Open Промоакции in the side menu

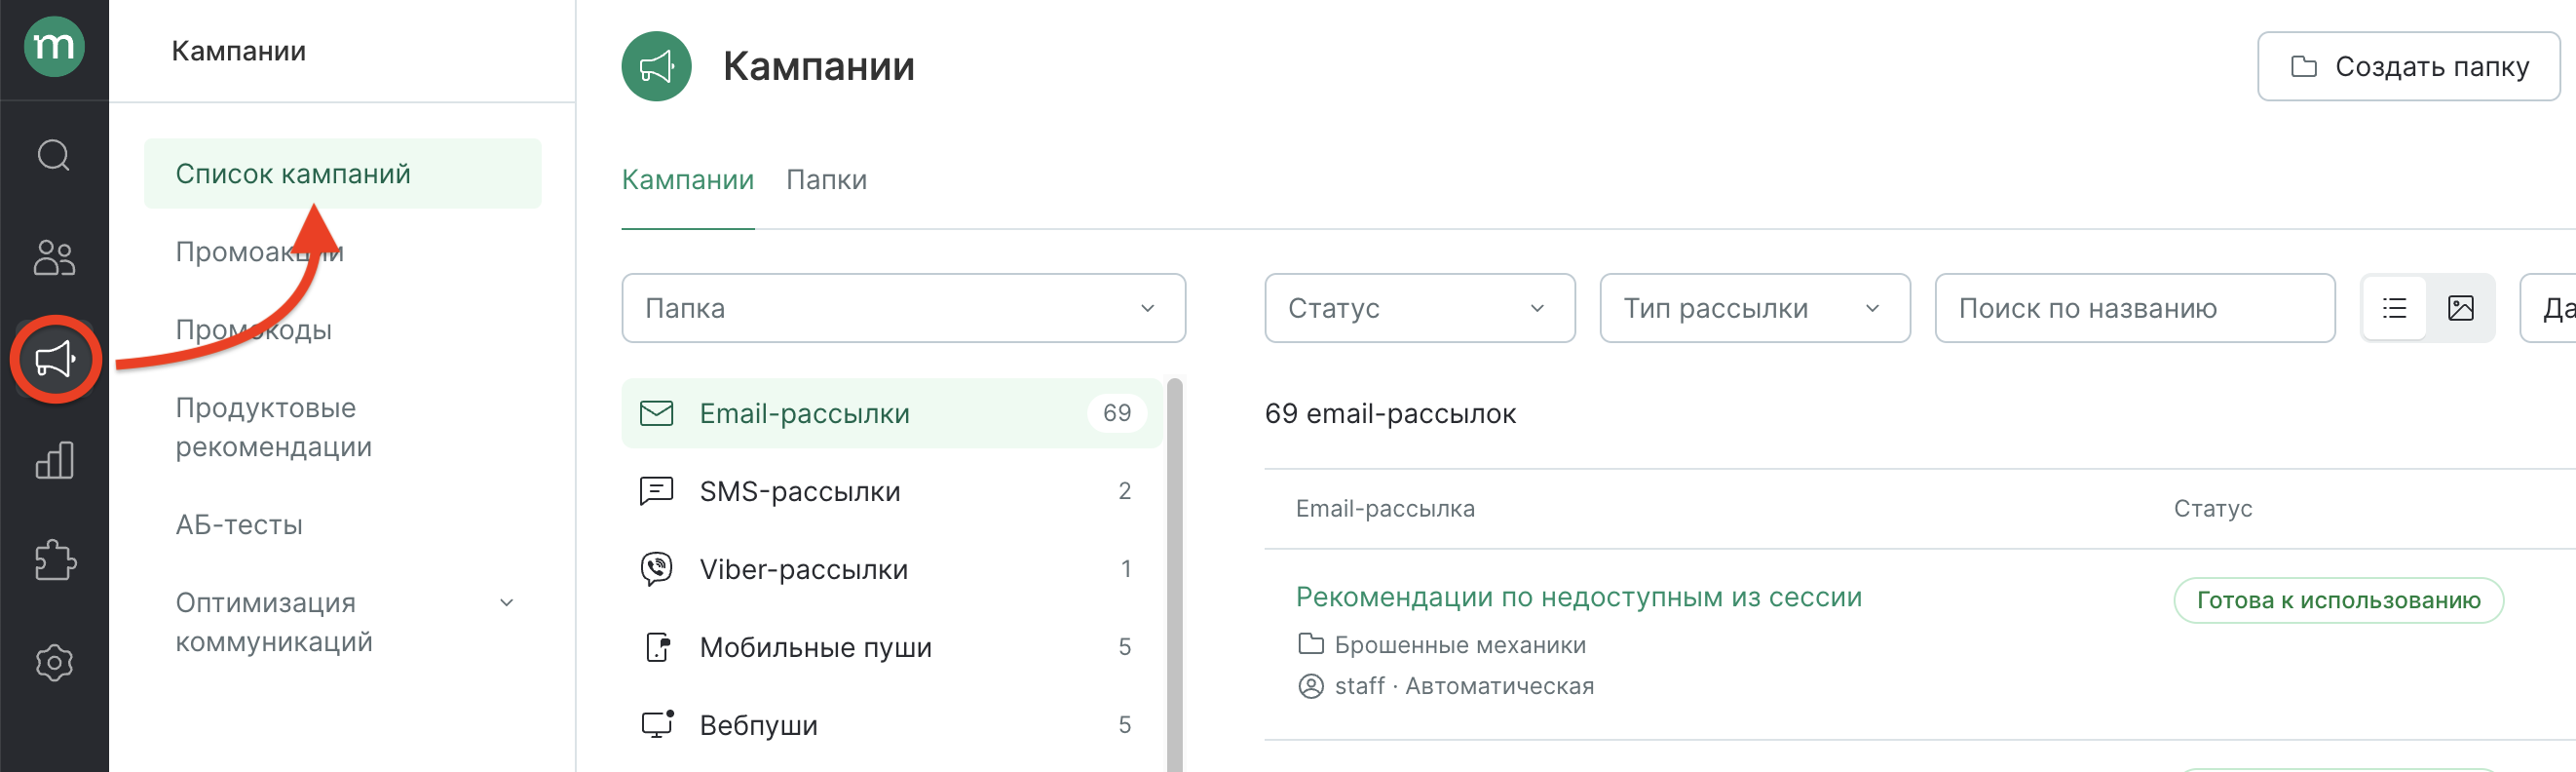click(260, 251)
